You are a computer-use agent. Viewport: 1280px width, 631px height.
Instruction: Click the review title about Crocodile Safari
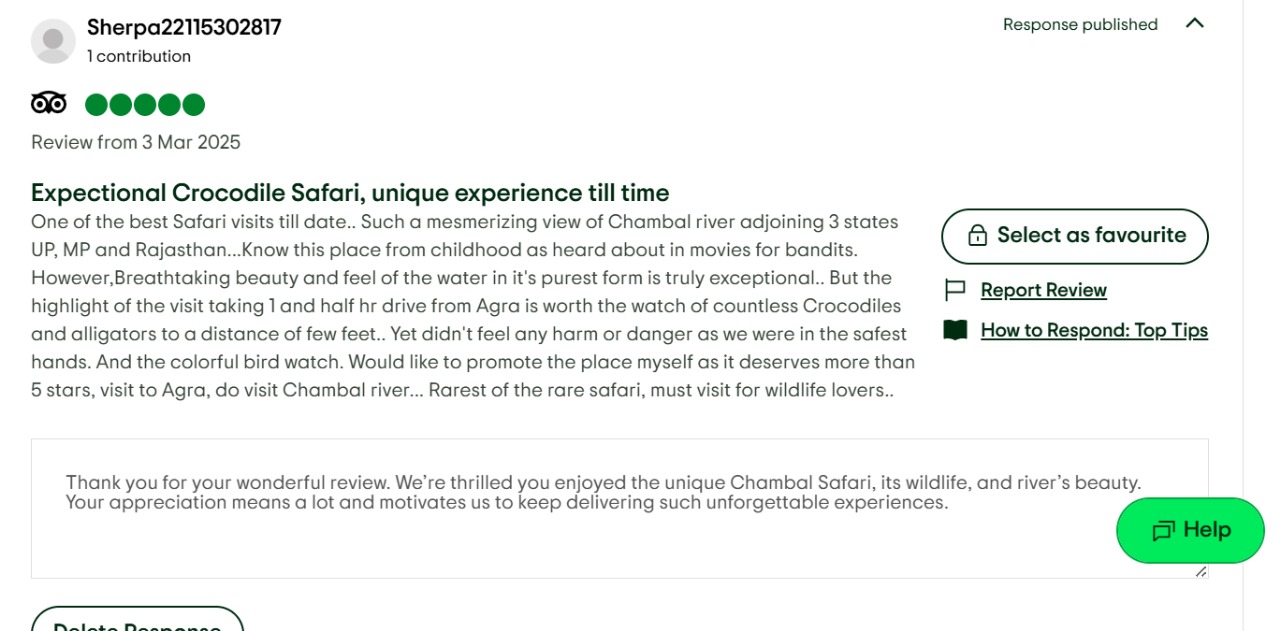(350, 193)
